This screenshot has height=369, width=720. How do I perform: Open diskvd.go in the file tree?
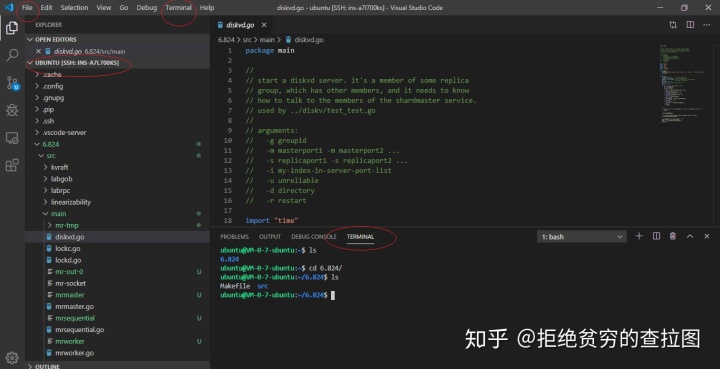click(118, 237)
